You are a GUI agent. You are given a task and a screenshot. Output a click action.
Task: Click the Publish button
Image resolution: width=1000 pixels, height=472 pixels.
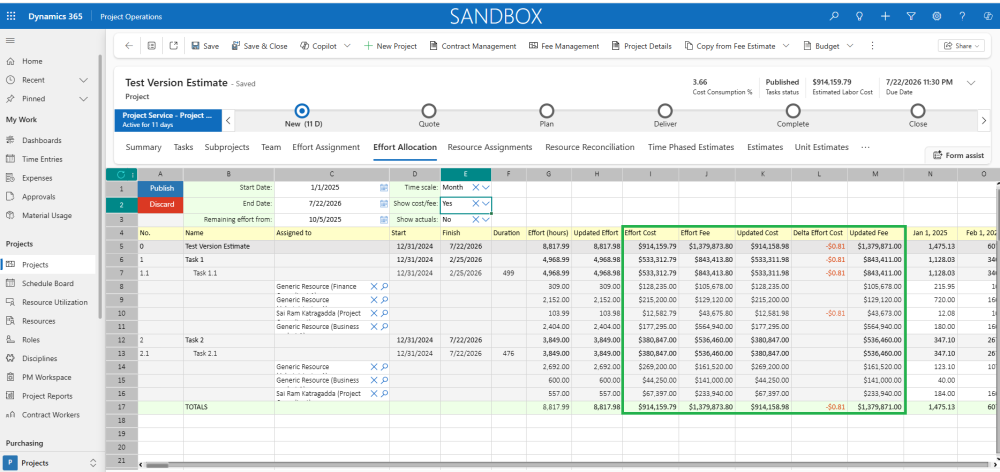161,188
